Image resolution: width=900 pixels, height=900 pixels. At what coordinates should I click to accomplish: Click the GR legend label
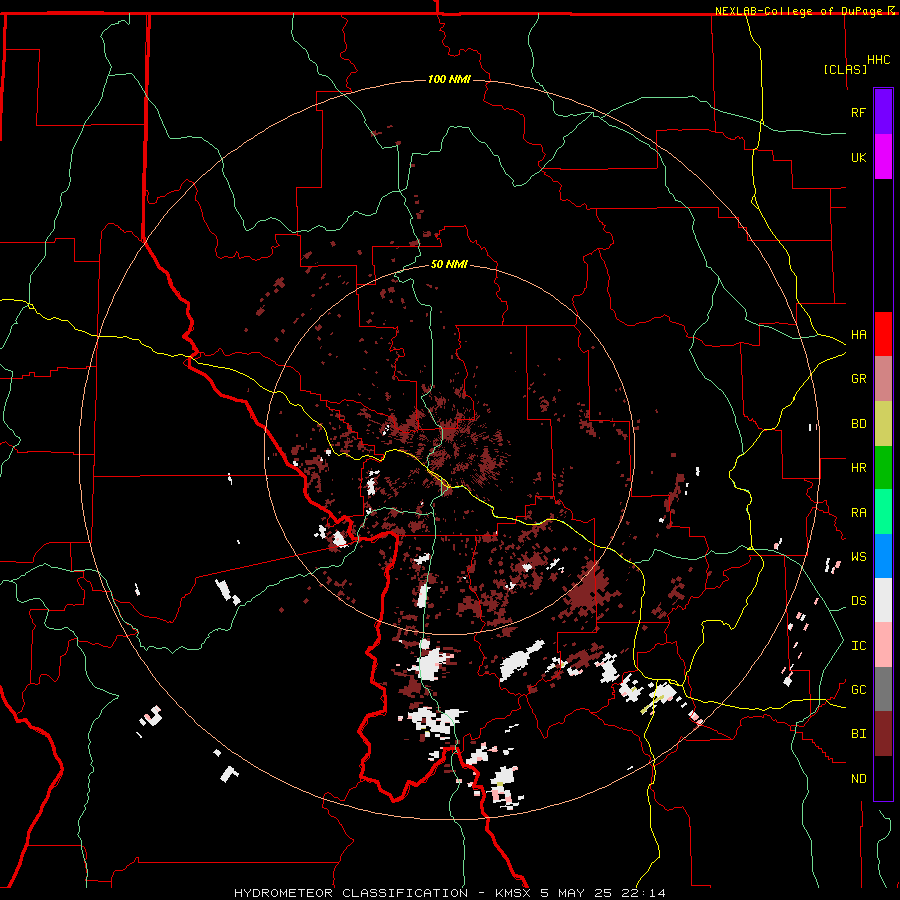pos(858,379)
